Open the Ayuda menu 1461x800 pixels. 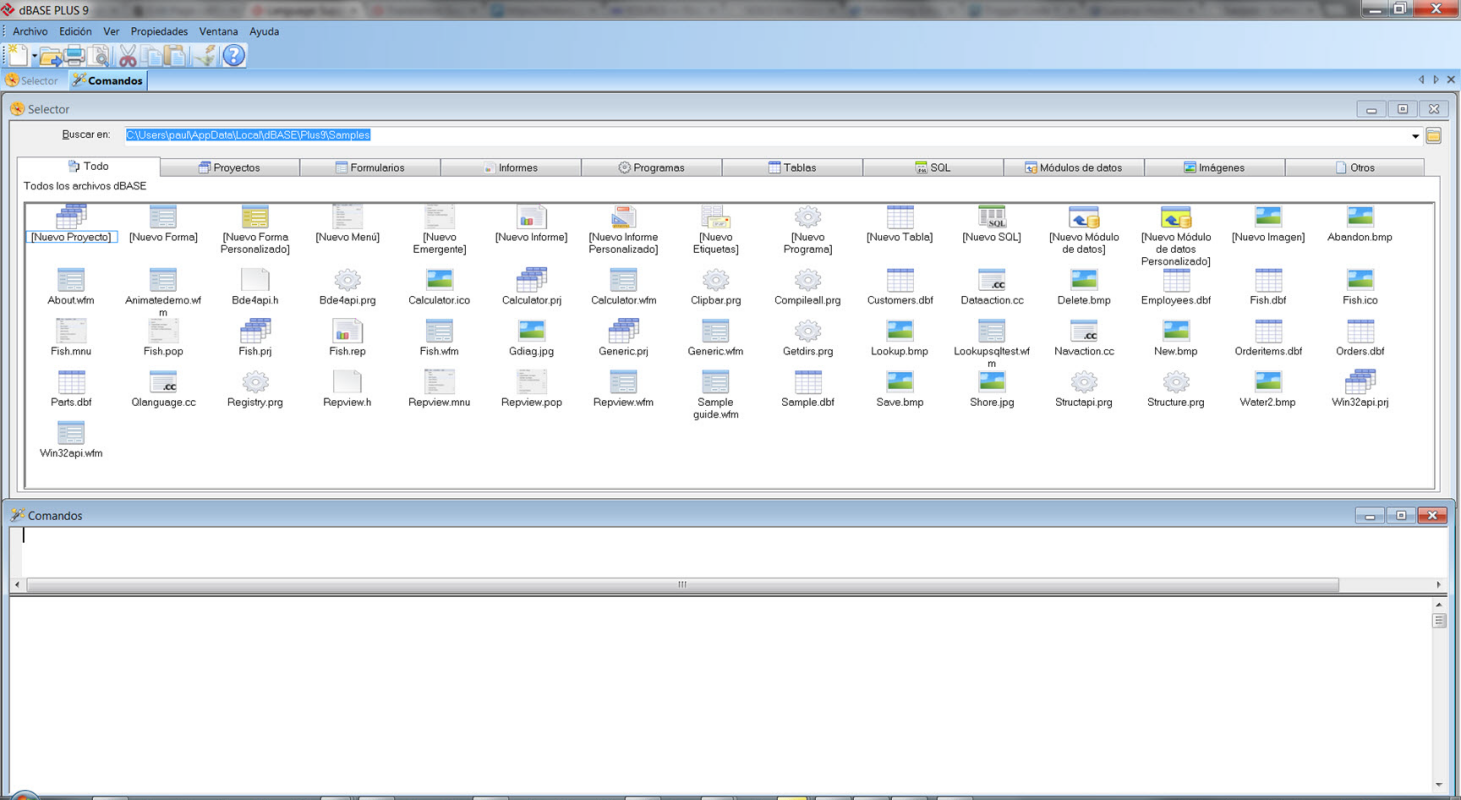point(264,31)
